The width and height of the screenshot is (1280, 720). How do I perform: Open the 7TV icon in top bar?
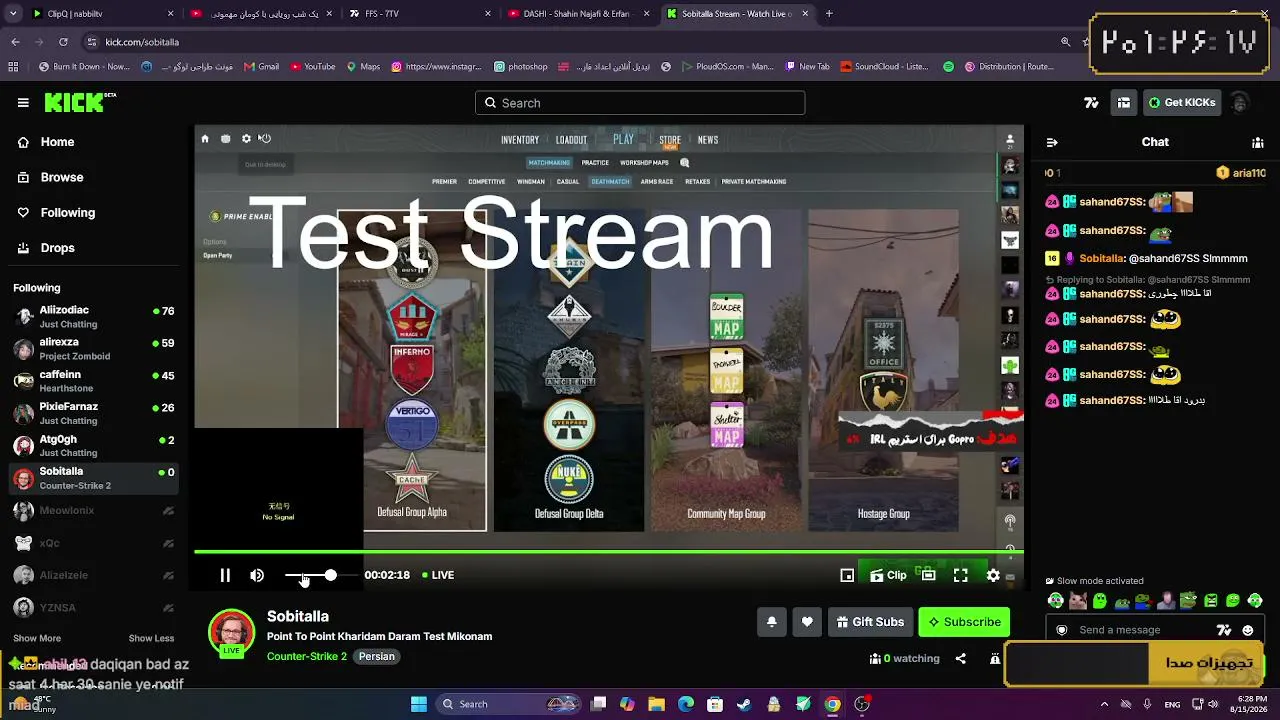(1091, 103)
